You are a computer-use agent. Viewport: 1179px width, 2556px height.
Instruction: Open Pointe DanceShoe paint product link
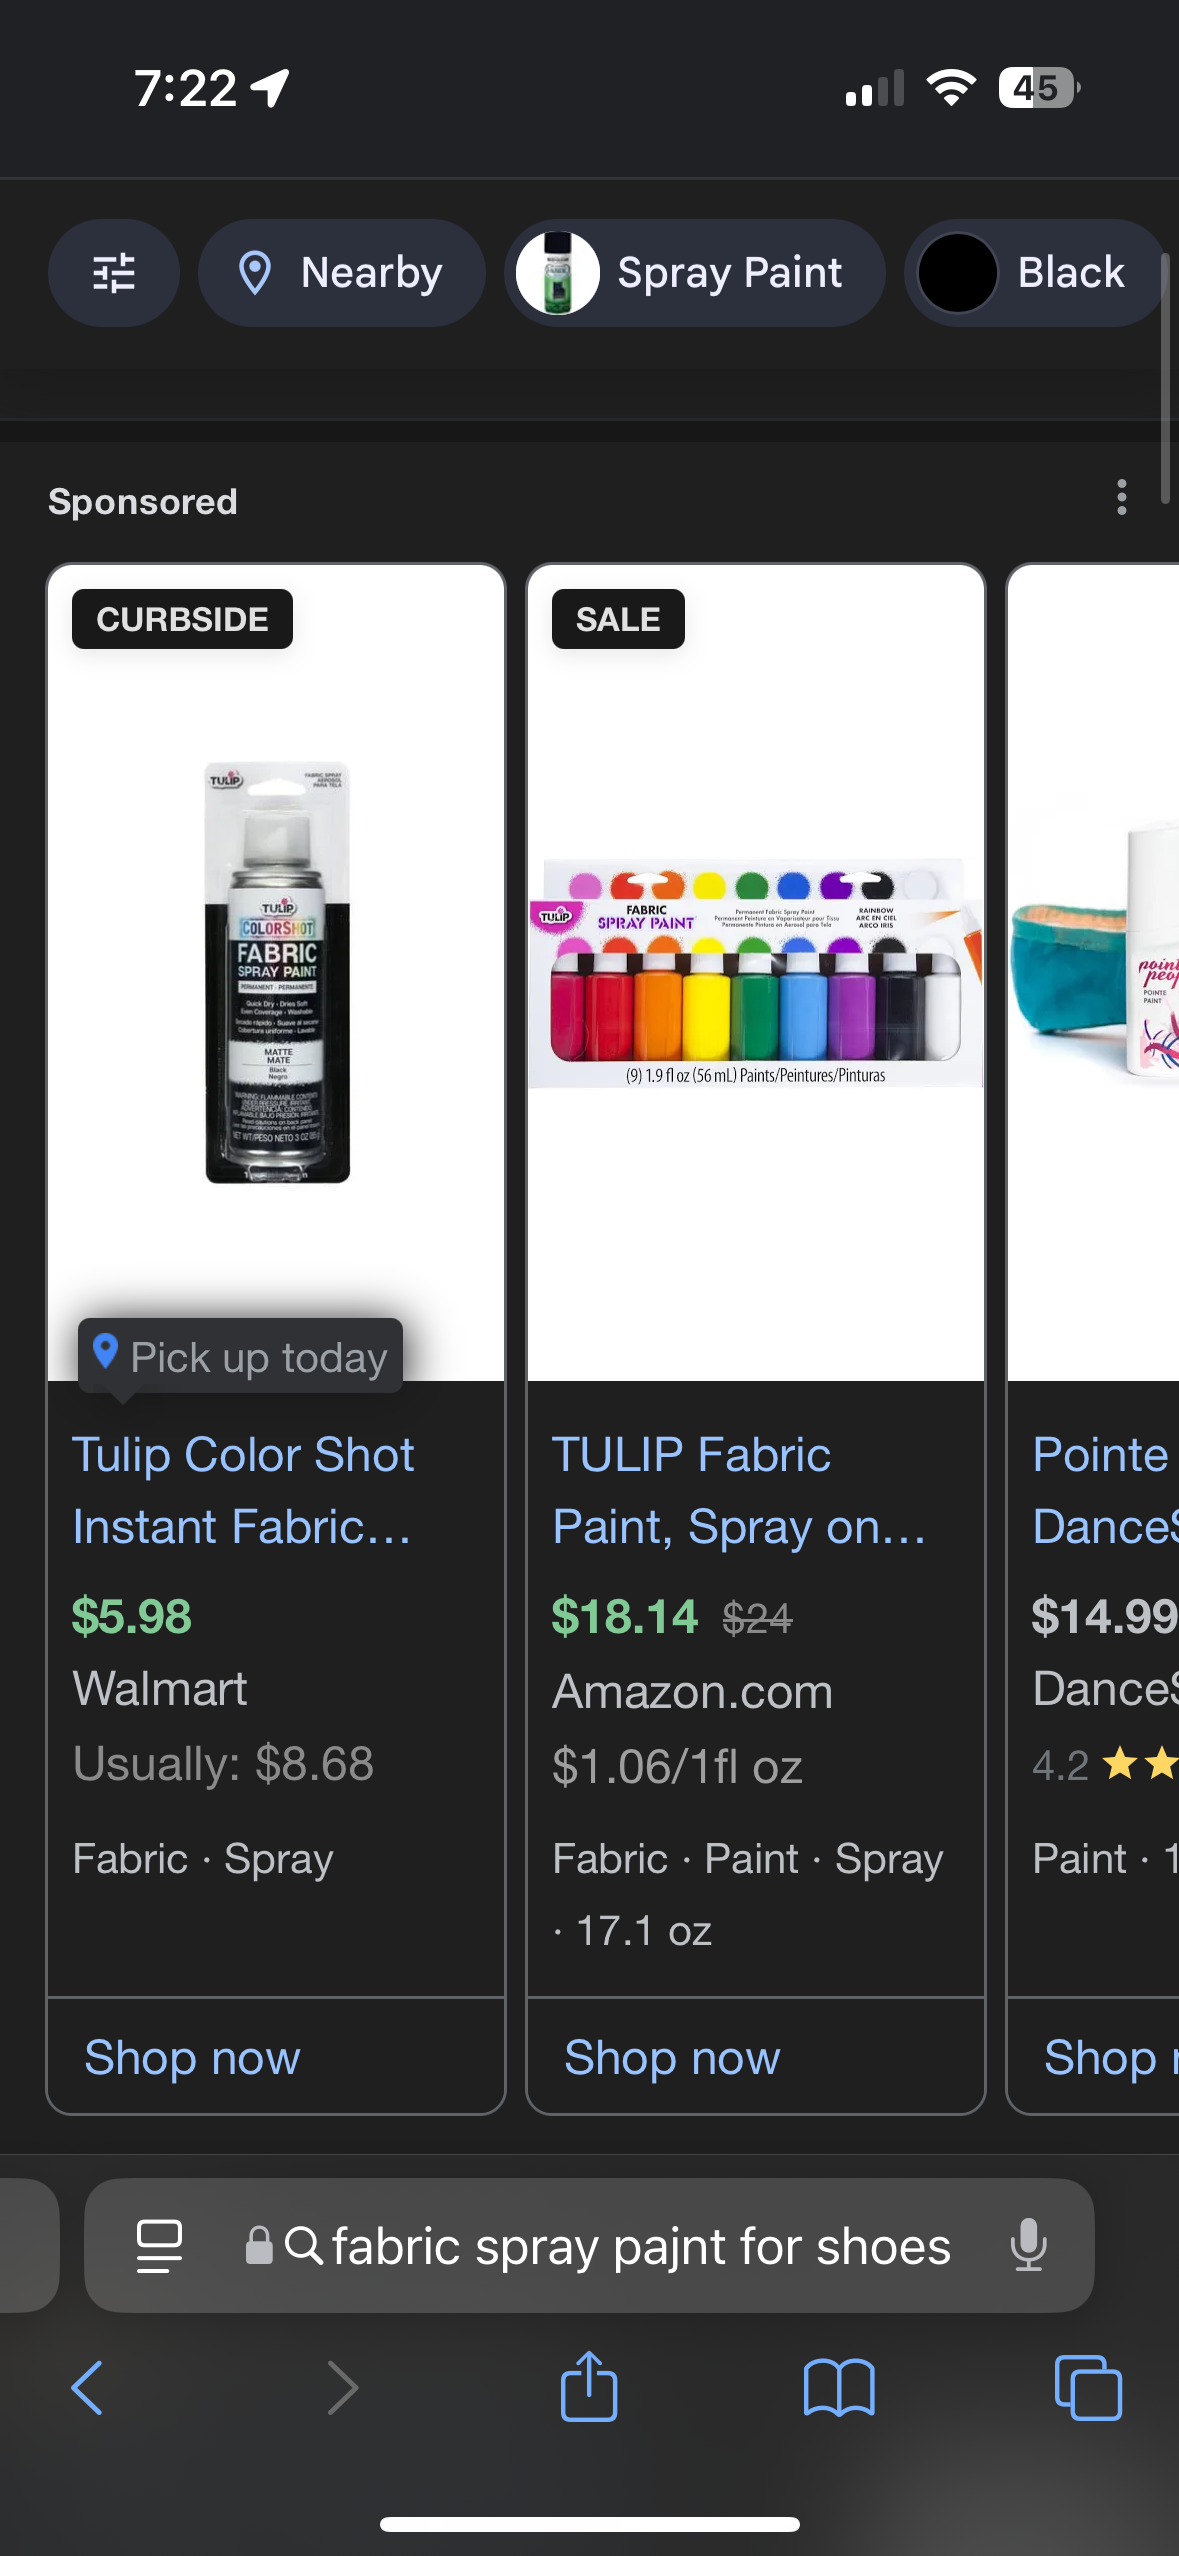click(x=1105, y=1490)
